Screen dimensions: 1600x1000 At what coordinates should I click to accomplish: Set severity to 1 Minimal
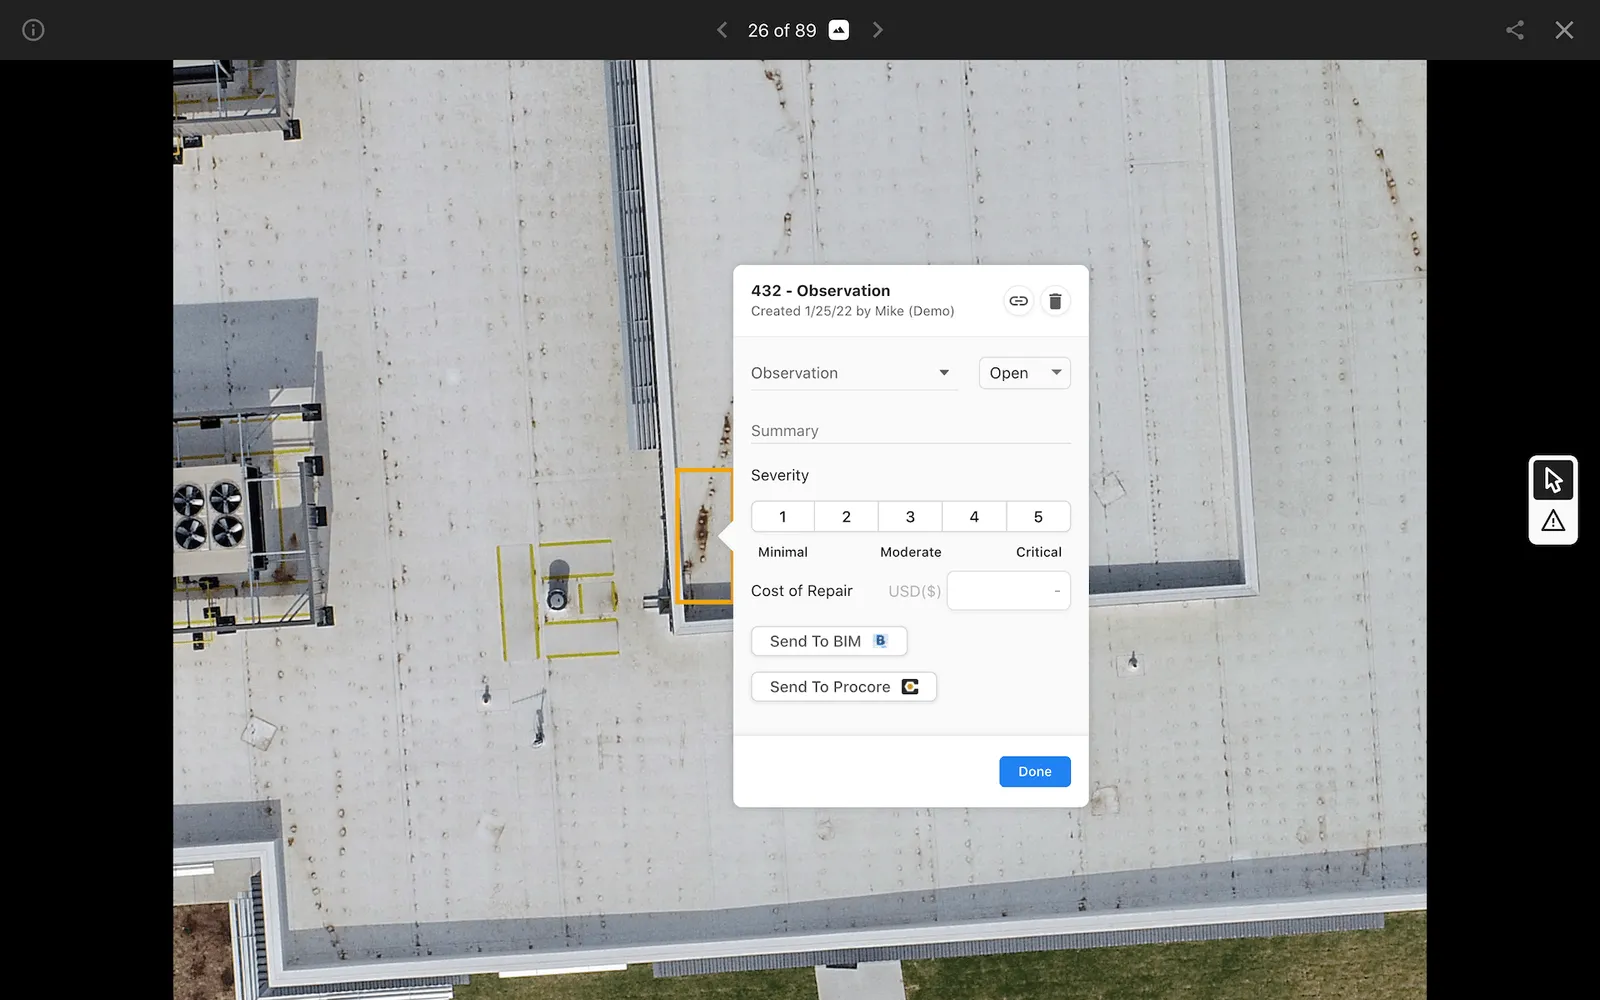pyautogui.click(x=782, y=516)
